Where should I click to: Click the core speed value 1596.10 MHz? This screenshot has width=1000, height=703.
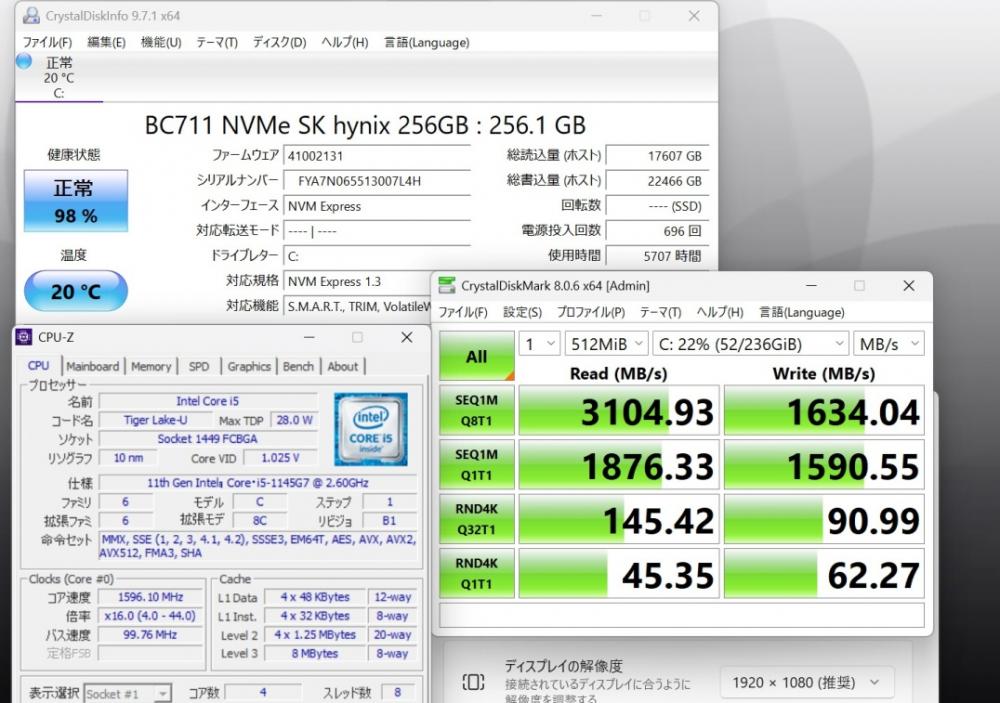(x=151, y=597)
